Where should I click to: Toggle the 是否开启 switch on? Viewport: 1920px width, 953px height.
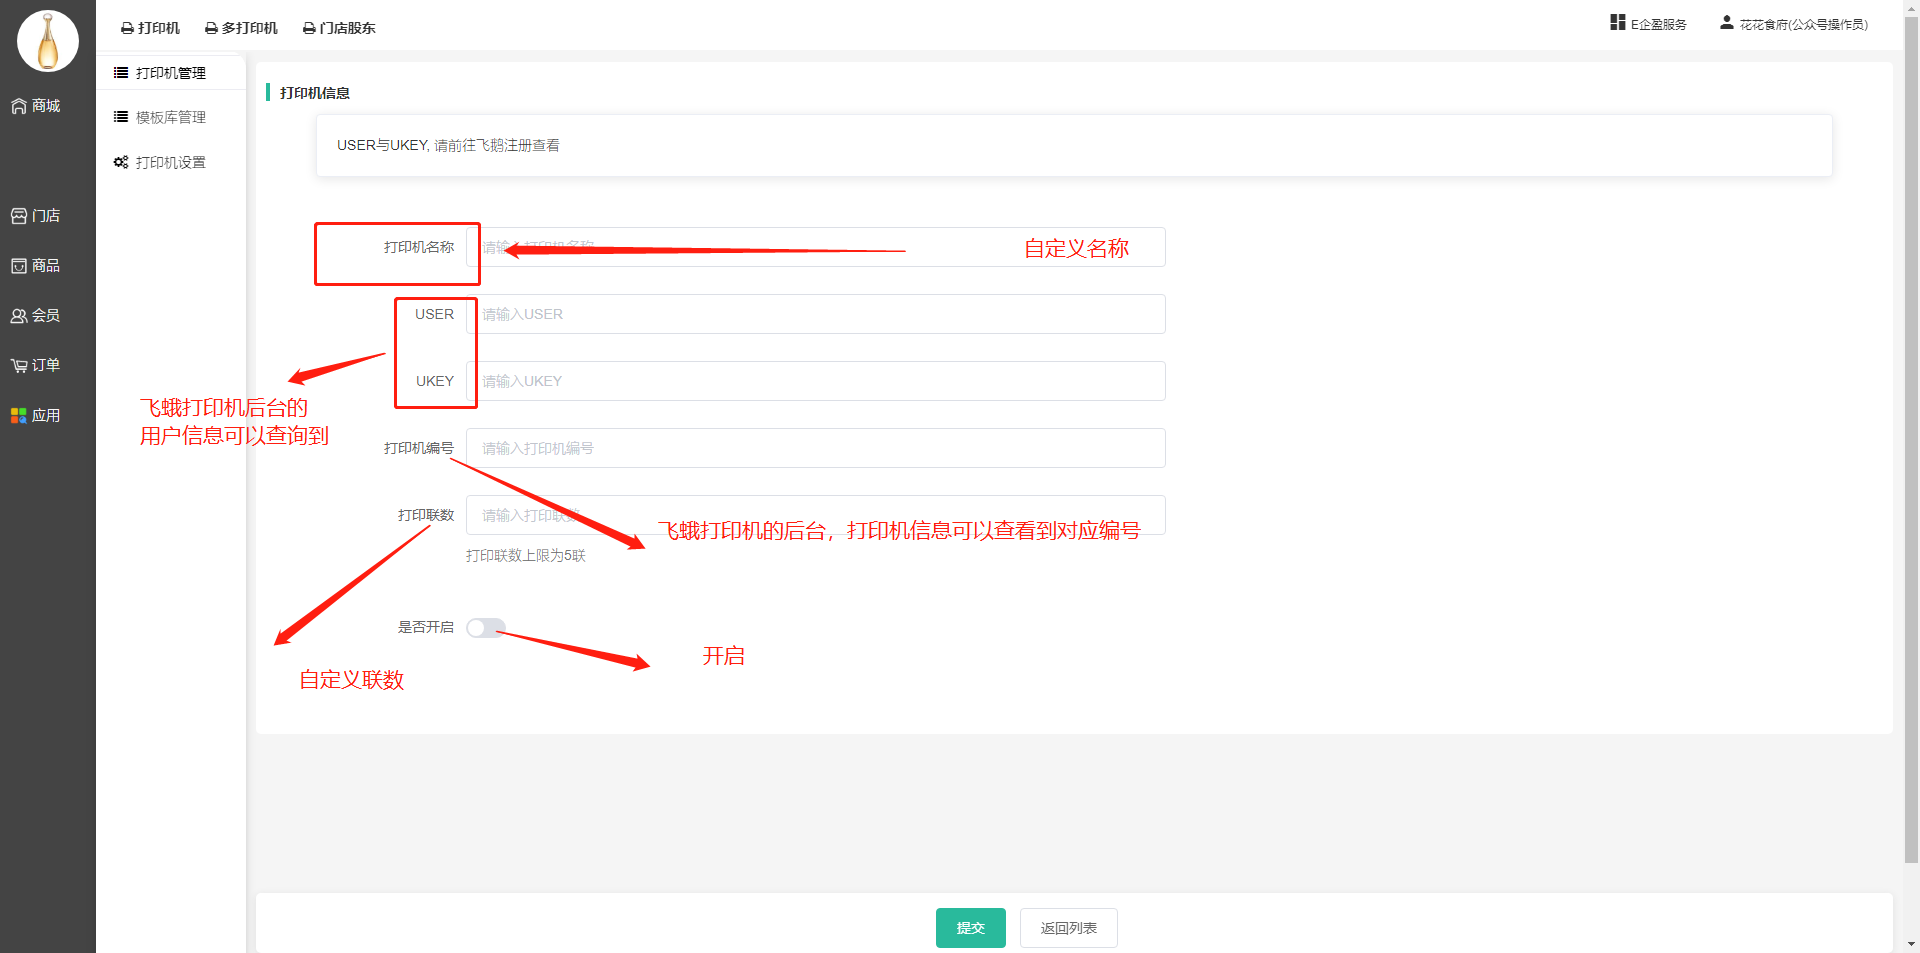486,628
